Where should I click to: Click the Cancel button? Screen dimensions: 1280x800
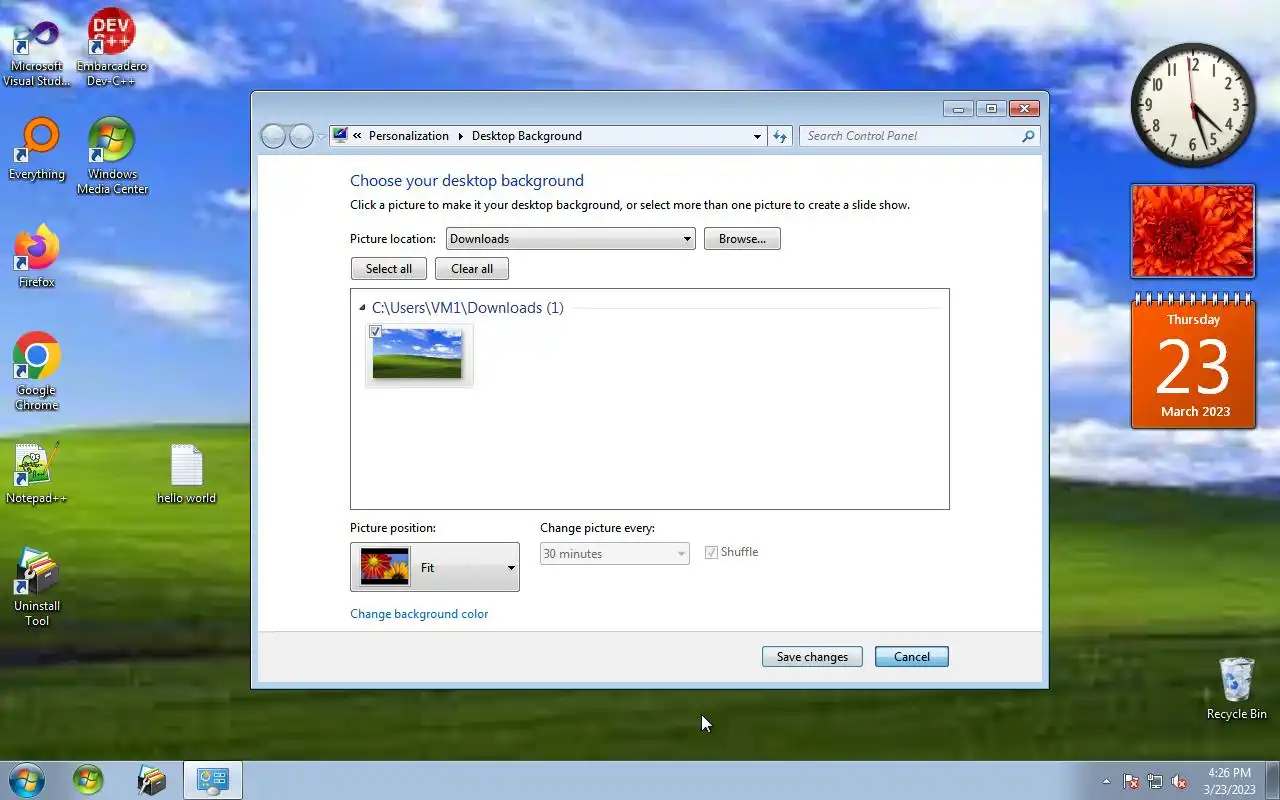coord(912,657)
